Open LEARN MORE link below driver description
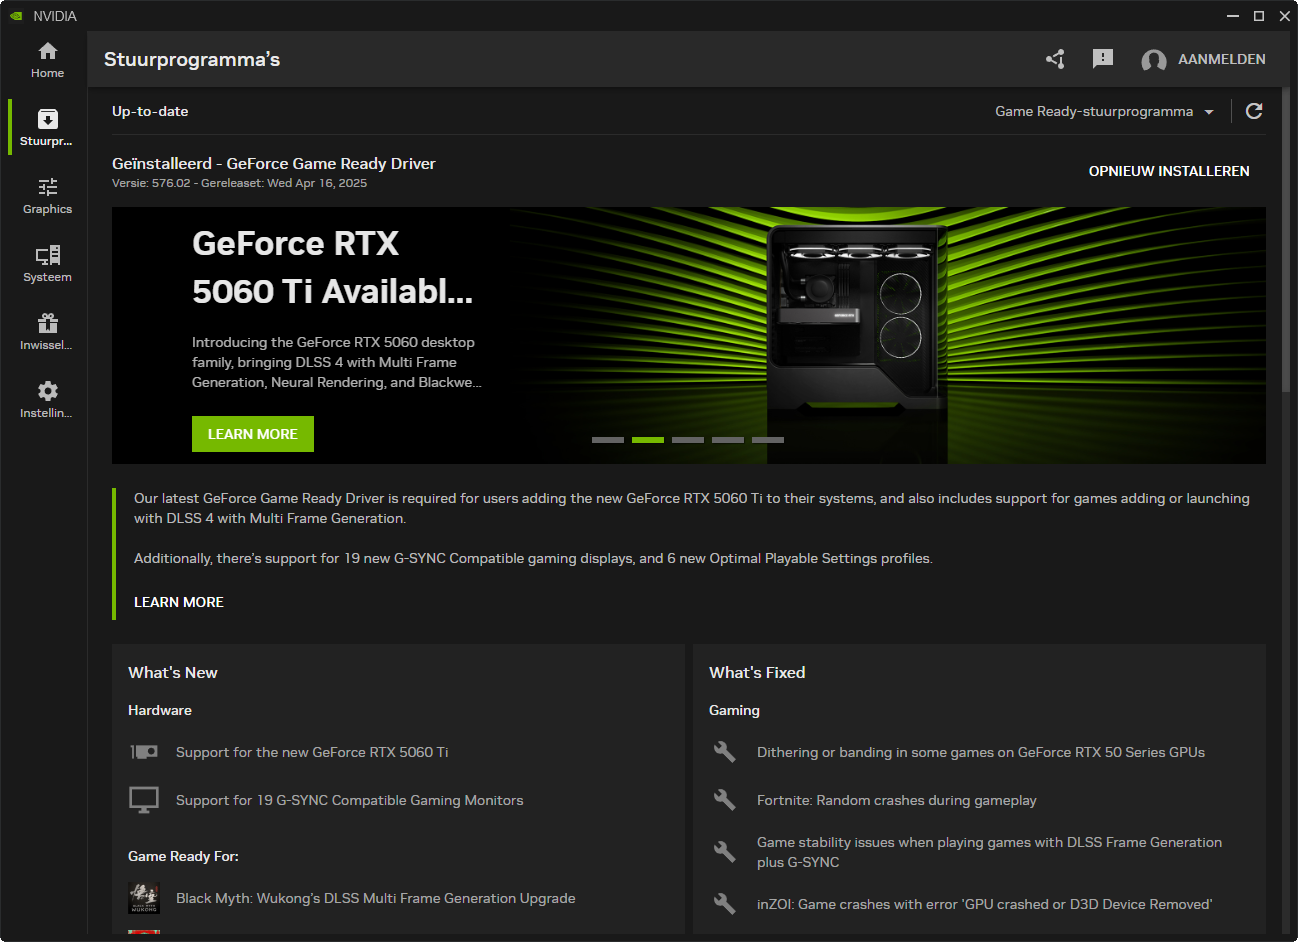This screenshot has width=1298, height=942. [x=179, y=602]
